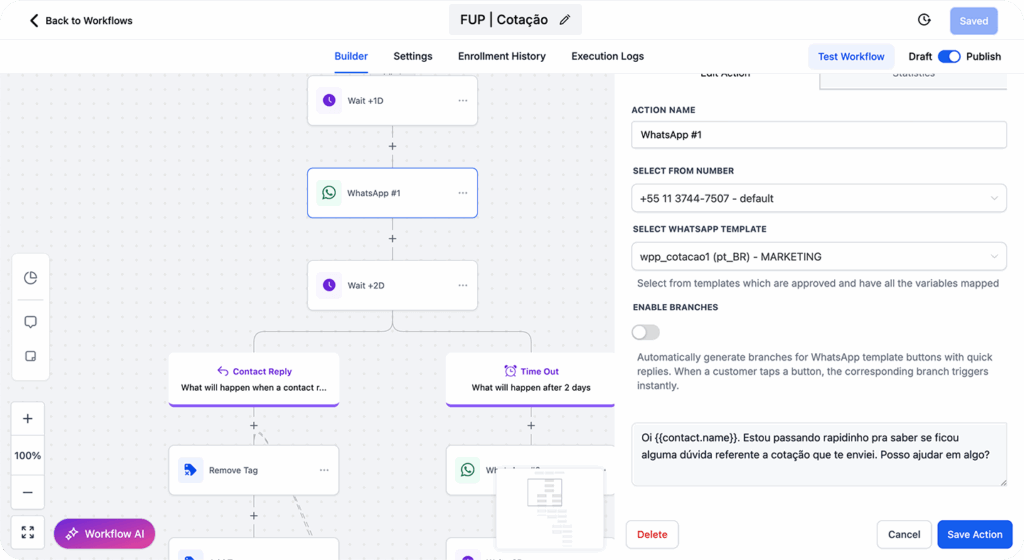Click the Save Action button
1024x560 pixels.
point(974,534)
